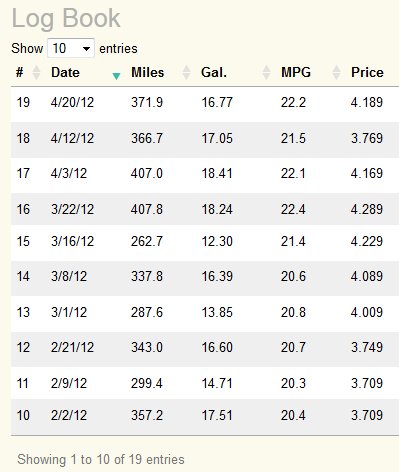Click the 12.30 gallons cell
The height and width of the screenshot is (472, 399).
pos(217,241)
